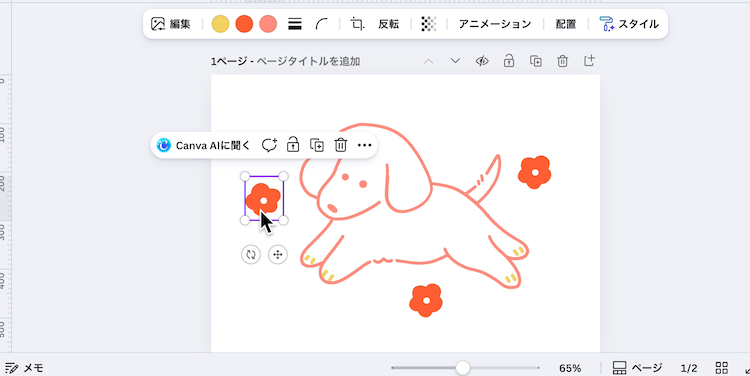Open the 配置 position panel

[x=566, y=24]
